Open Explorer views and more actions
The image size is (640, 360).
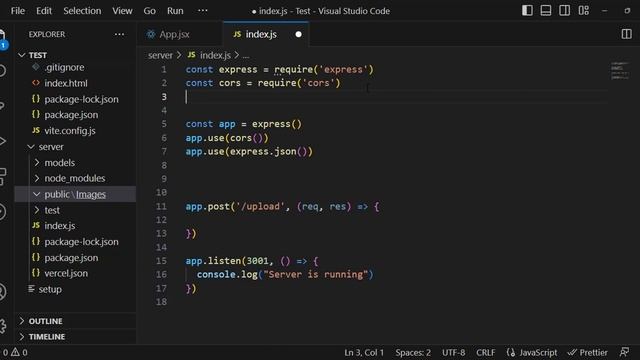(x=119, y=34)
